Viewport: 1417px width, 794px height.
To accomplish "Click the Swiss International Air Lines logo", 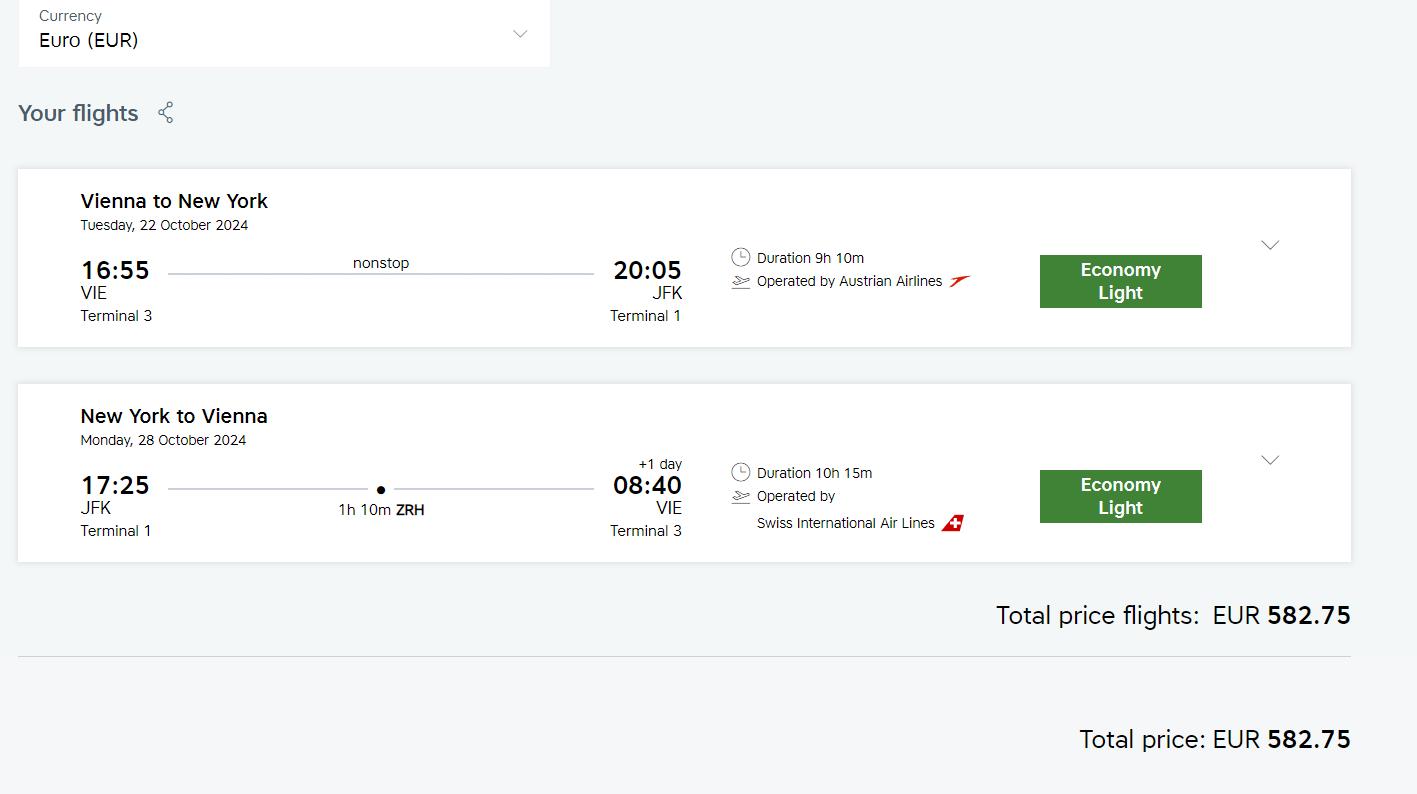I will click(953, 523).
